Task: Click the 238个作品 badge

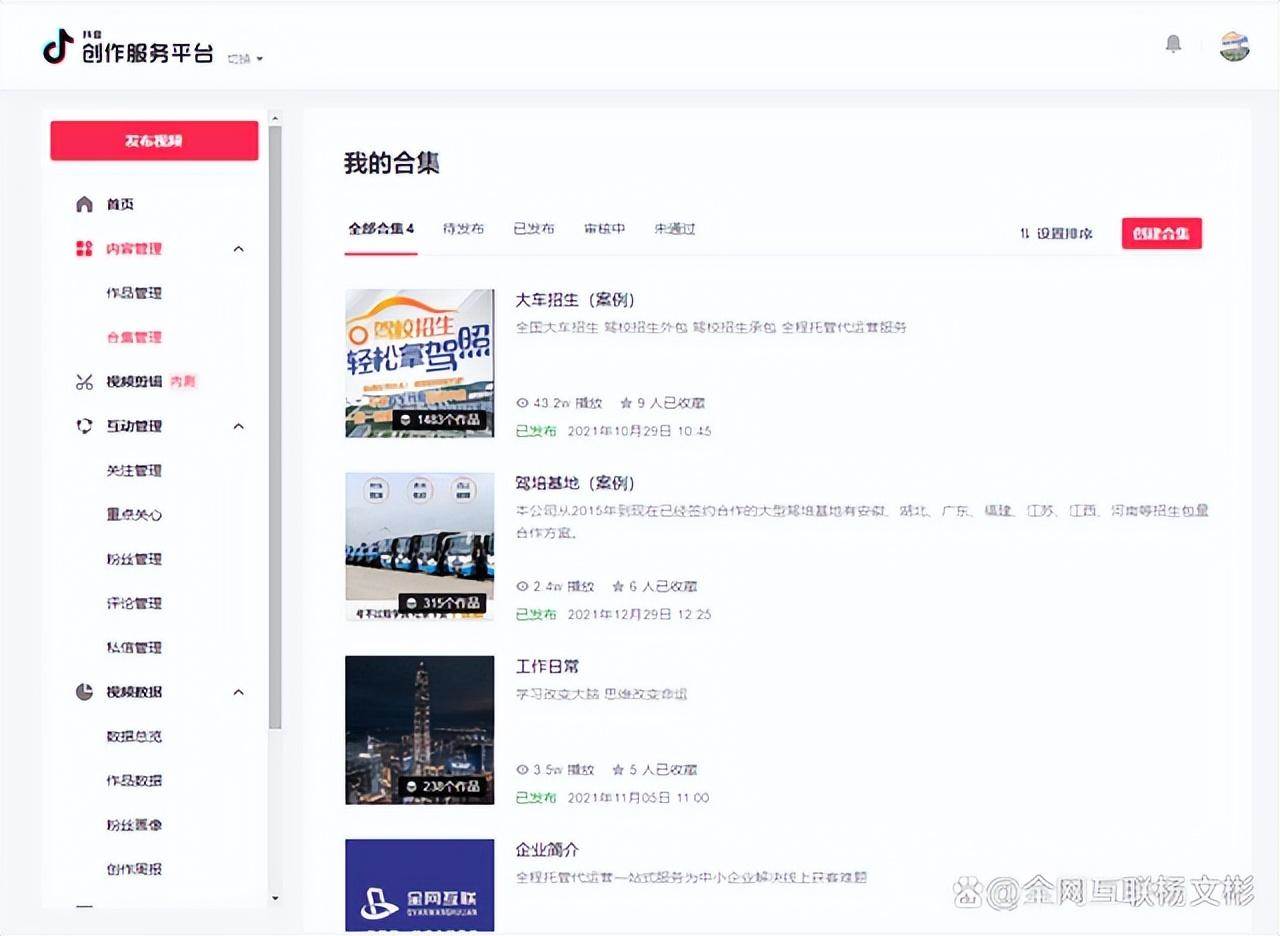Action: 442,787
